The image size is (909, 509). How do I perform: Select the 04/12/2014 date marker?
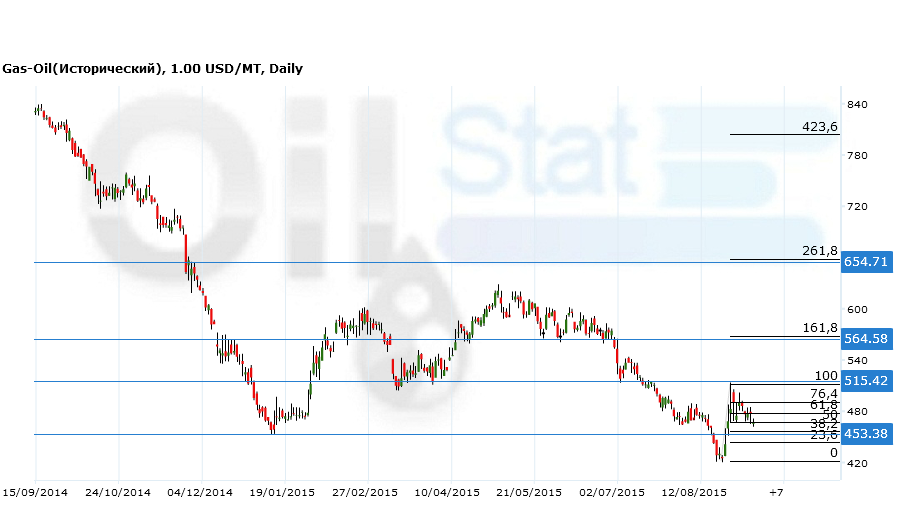pos(201,492)
